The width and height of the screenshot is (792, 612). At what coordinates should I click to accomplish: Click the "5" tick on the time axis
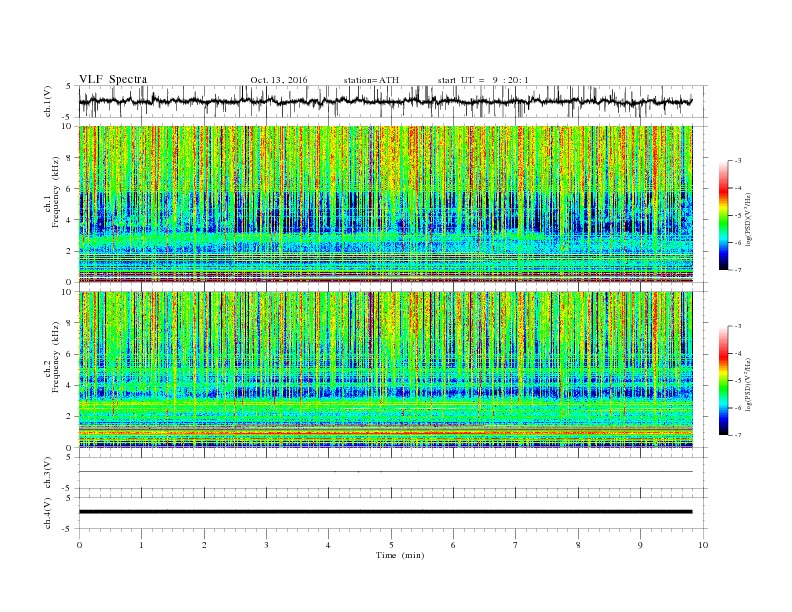(x=391, y=545)
